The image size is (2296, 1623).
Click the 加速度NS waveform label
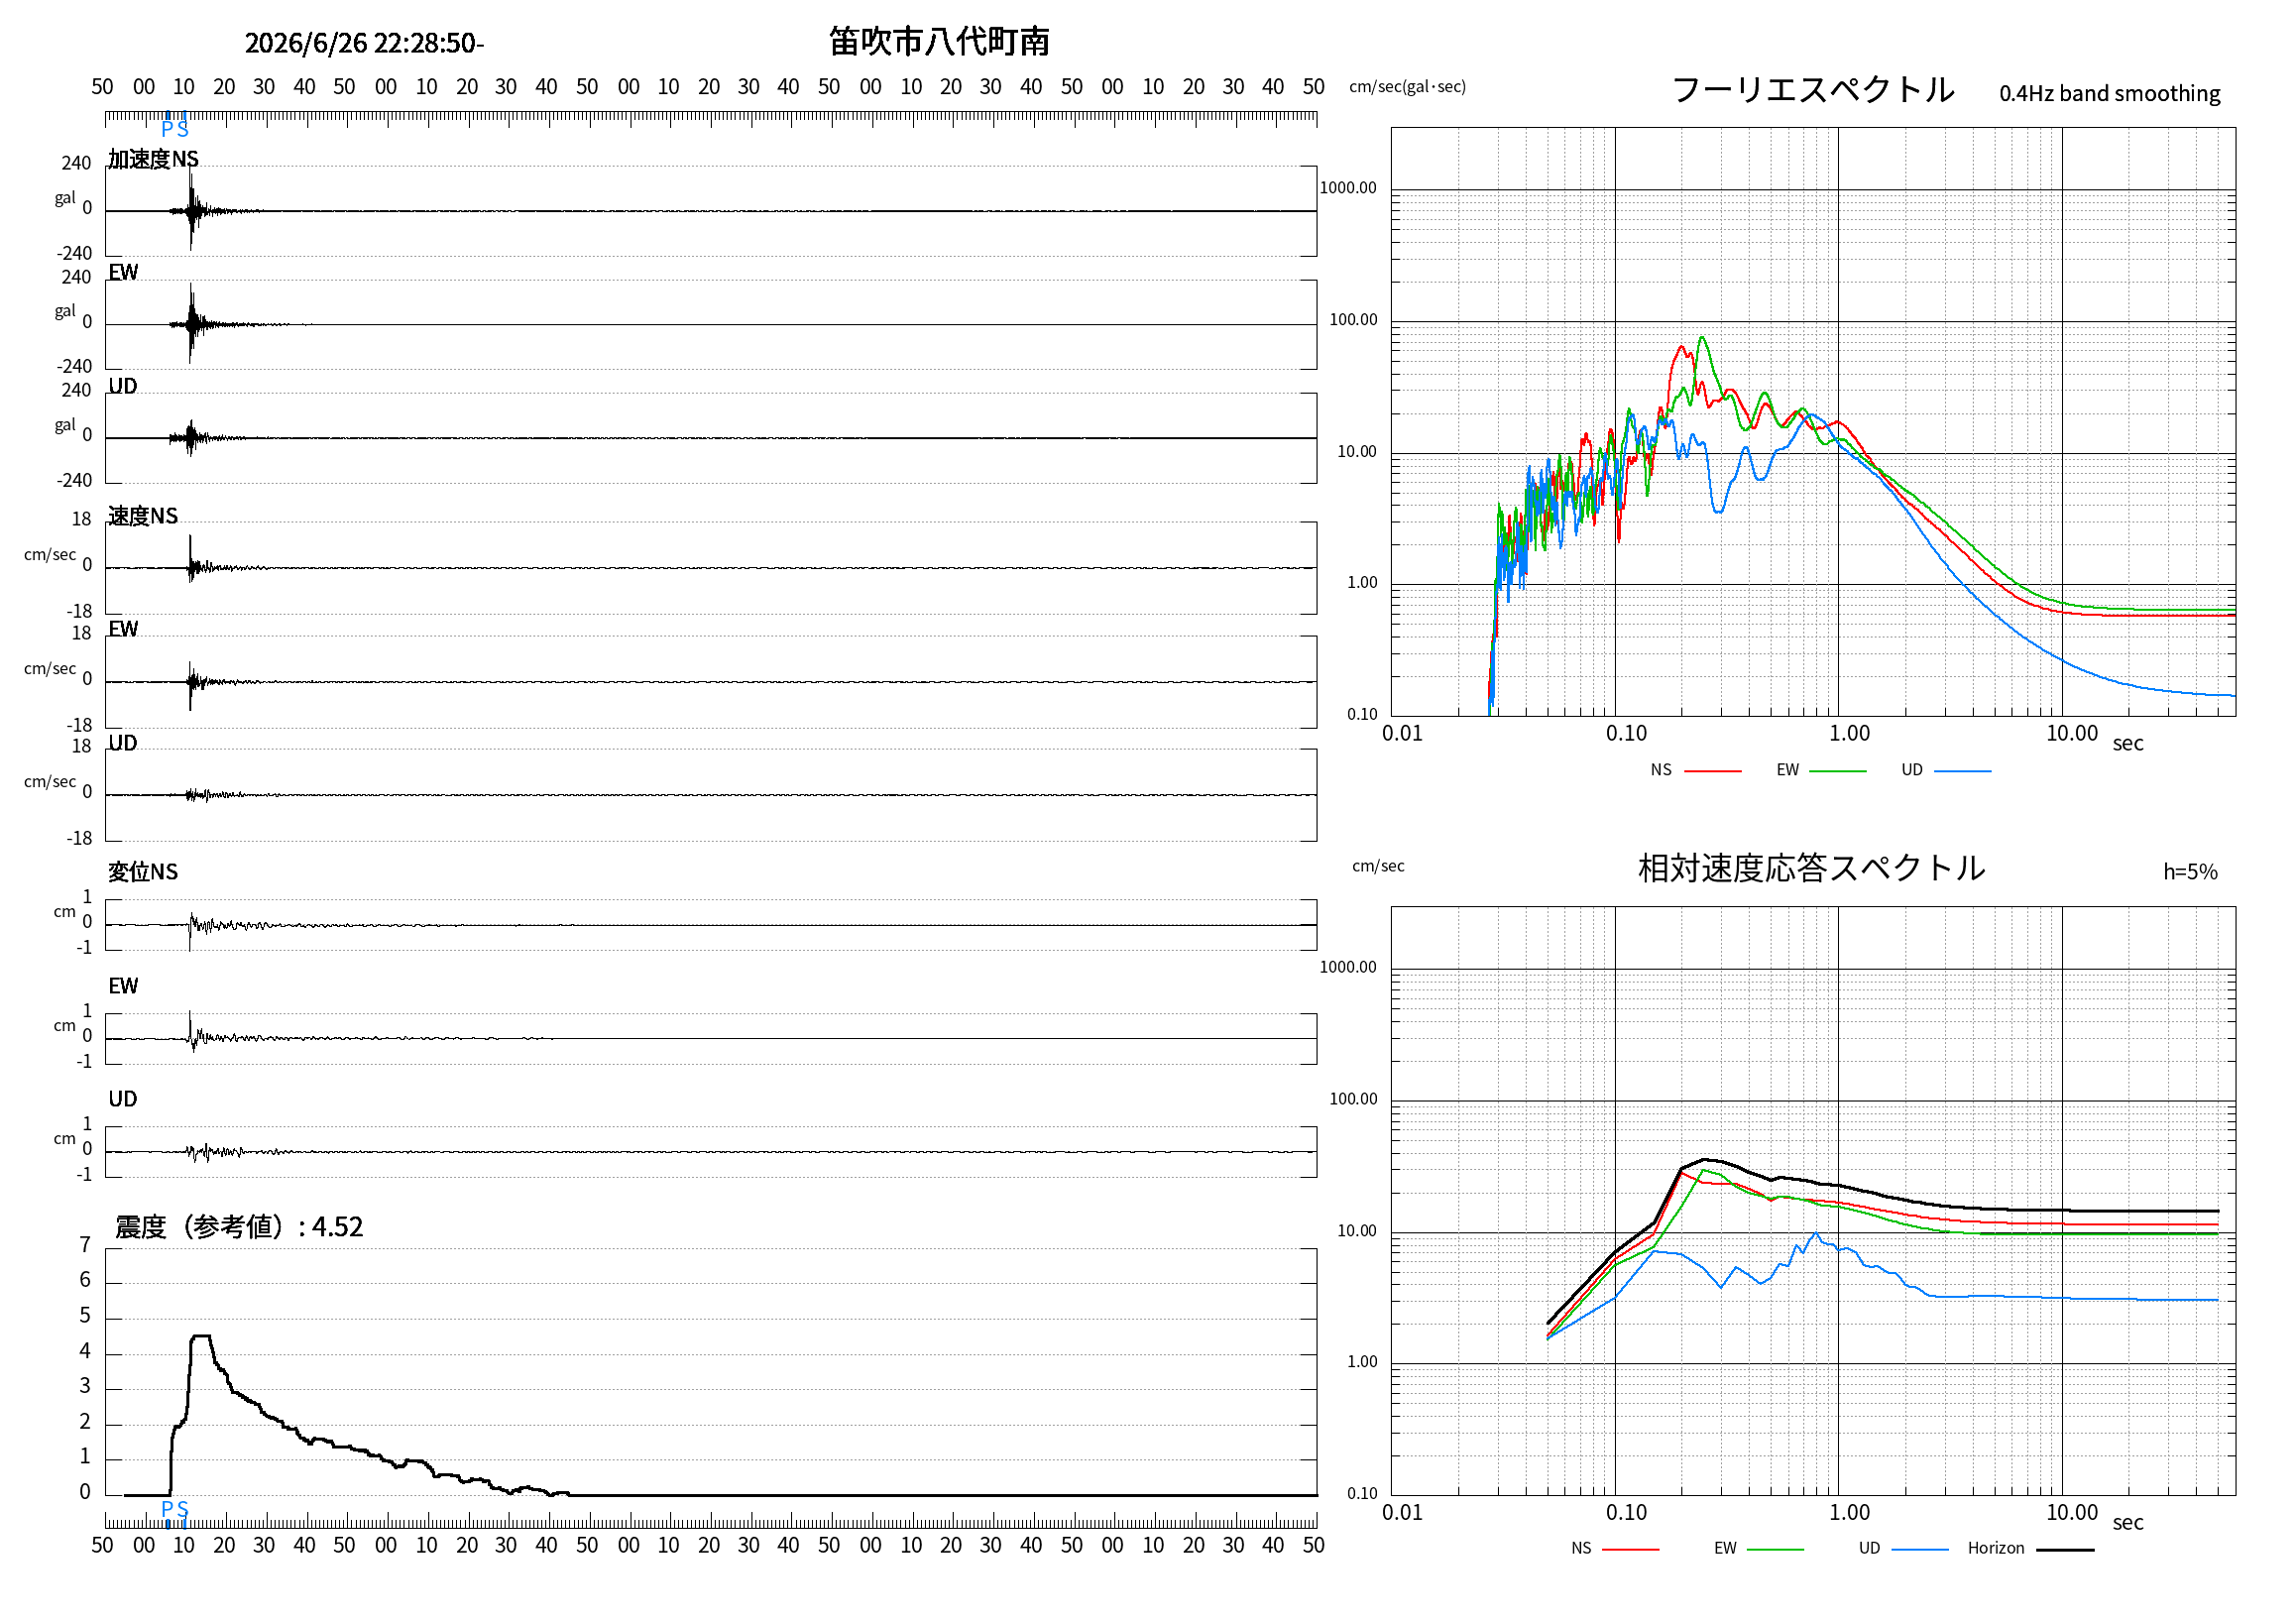pos(153,159)
